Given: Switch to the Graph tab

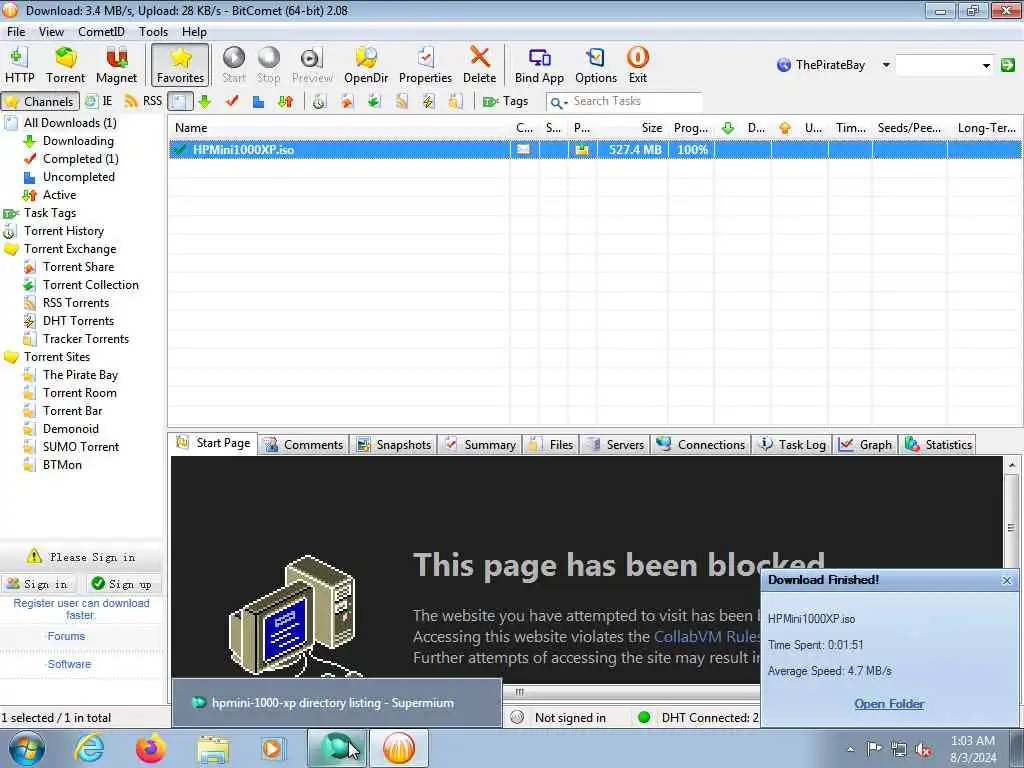Looking at the screenshot, I should tap(865, 445).
